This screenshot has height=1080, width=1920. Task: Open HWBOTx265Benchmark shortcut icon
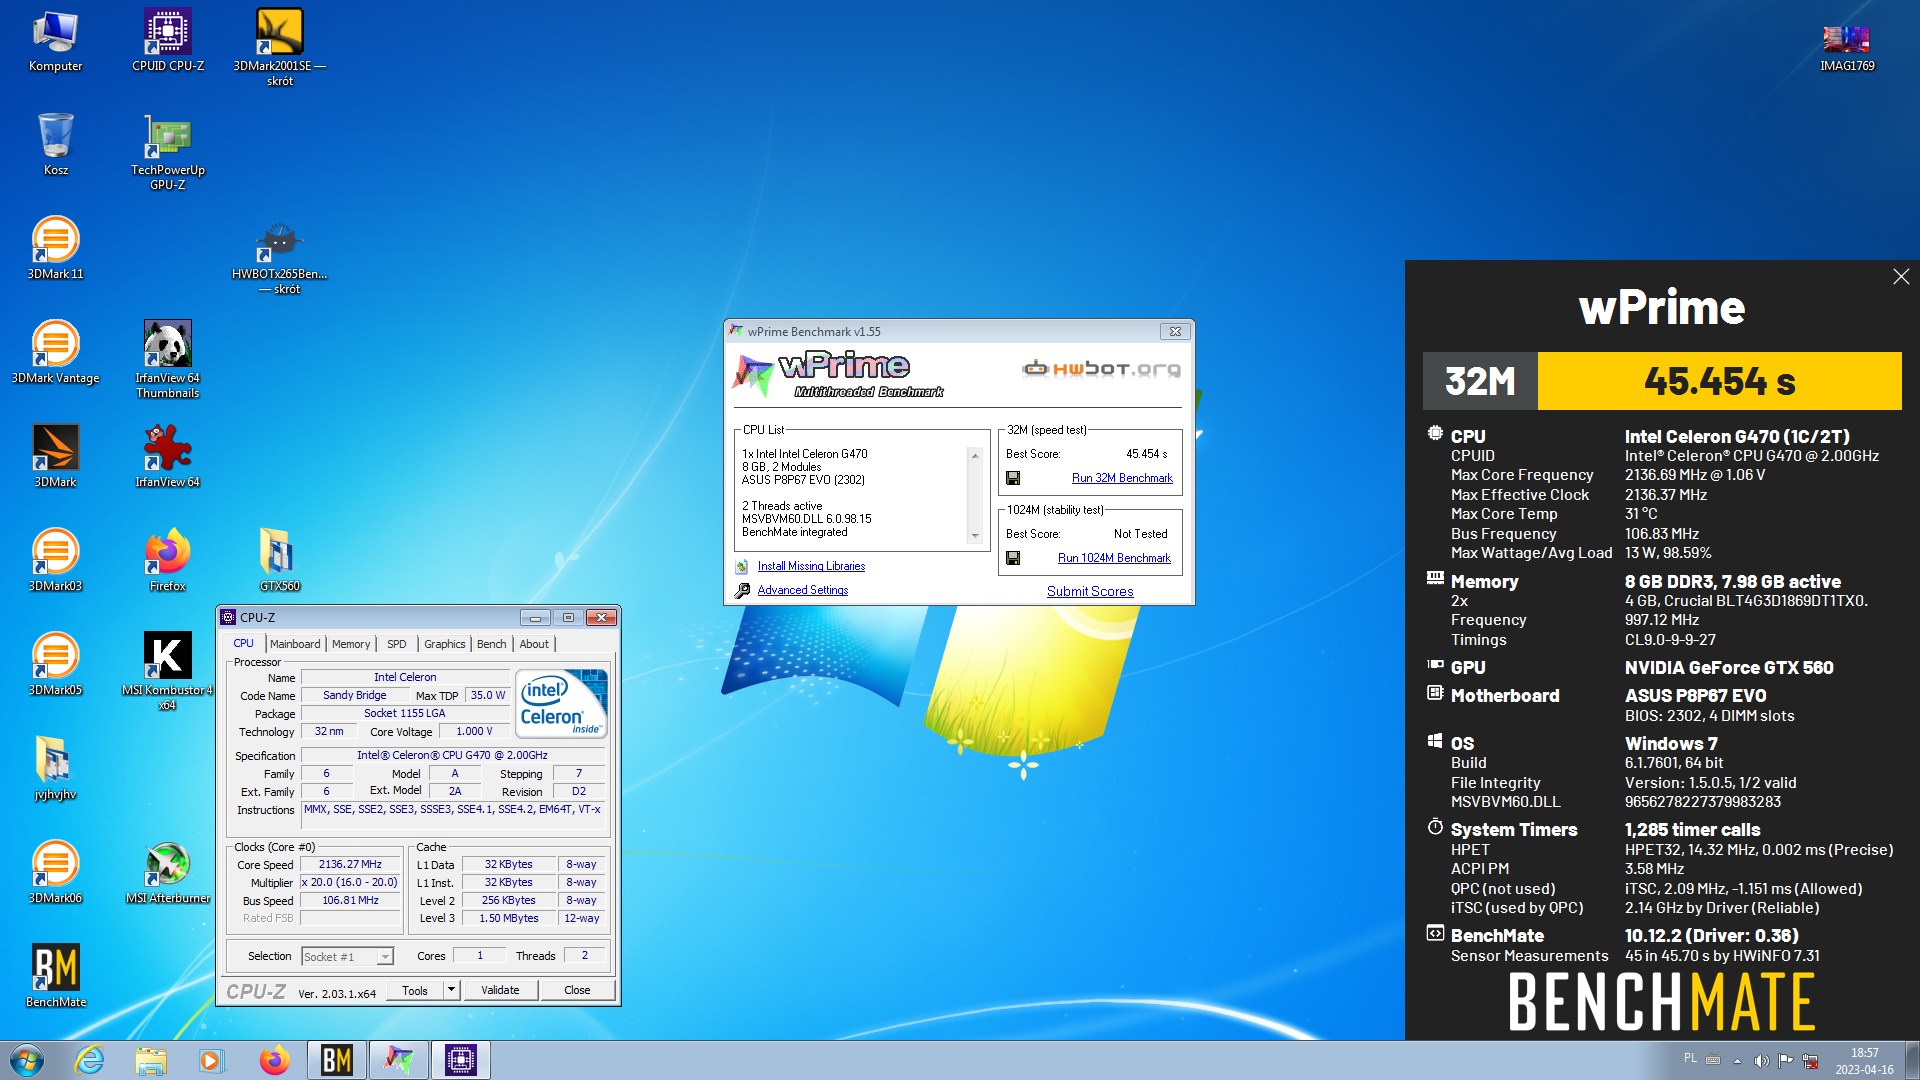click(280, 257)
